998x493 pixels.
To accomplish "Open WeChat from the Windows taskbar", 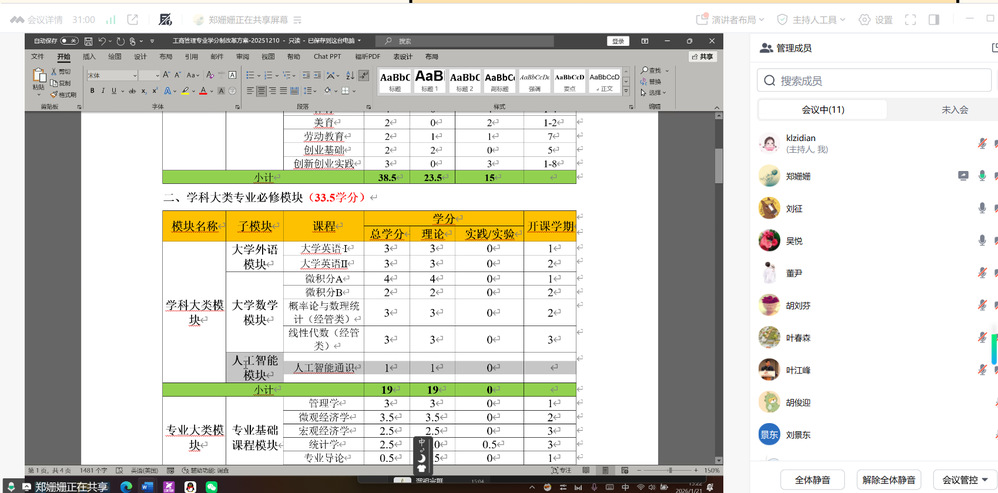I will pyautogui.click(x=211, y=486).
